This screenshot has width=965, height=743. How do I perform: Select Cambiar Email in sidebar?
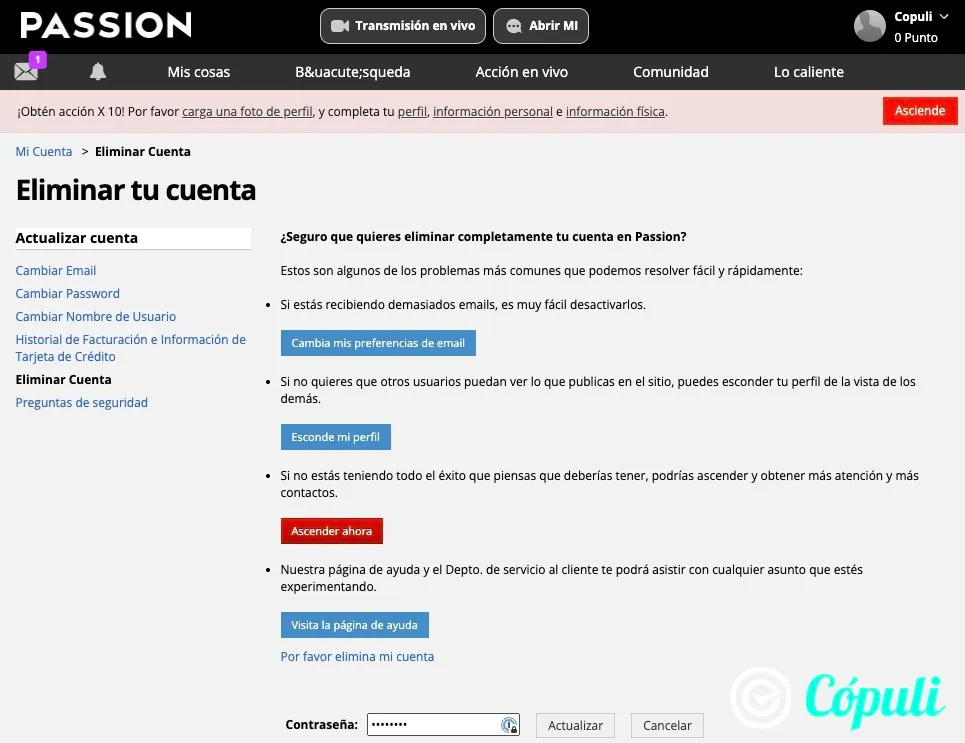click(x=55, y=270)
